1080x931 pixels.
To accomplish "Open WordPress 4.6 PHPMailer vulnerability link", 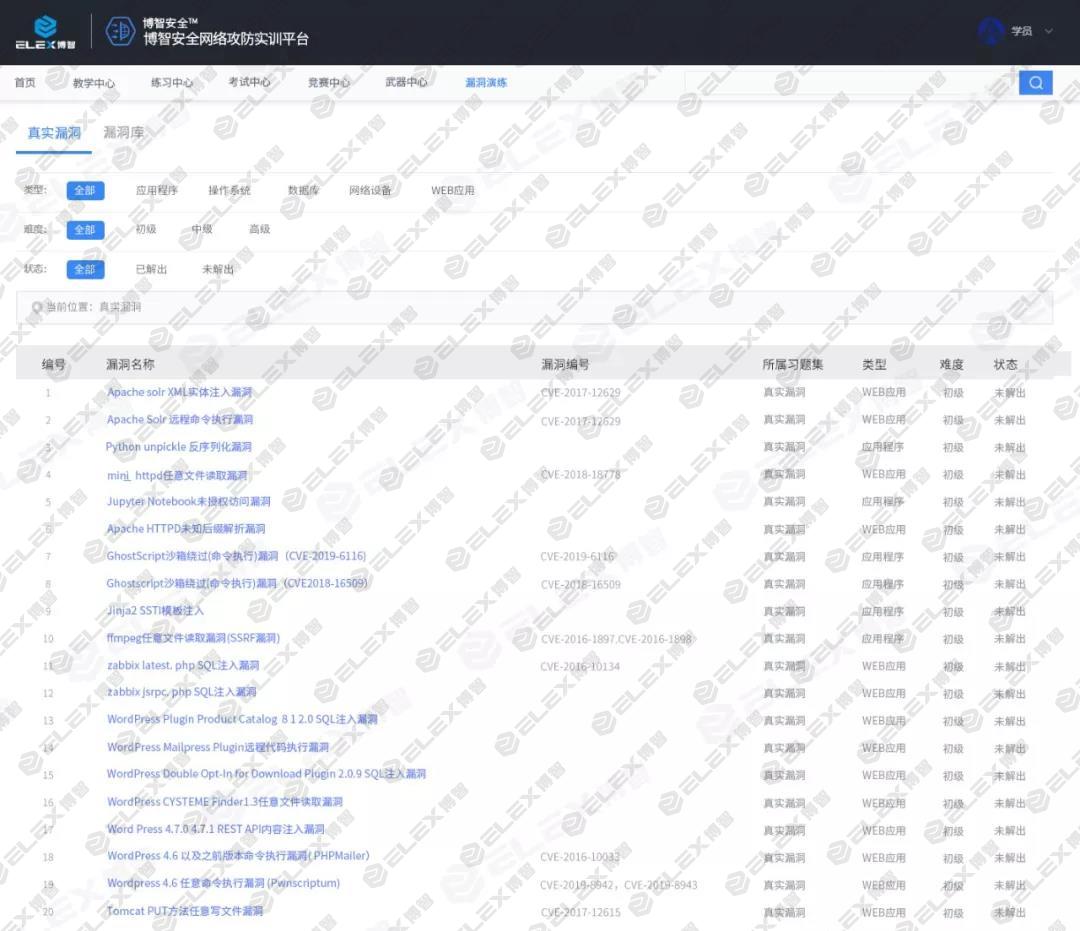I will pos(238,856).
